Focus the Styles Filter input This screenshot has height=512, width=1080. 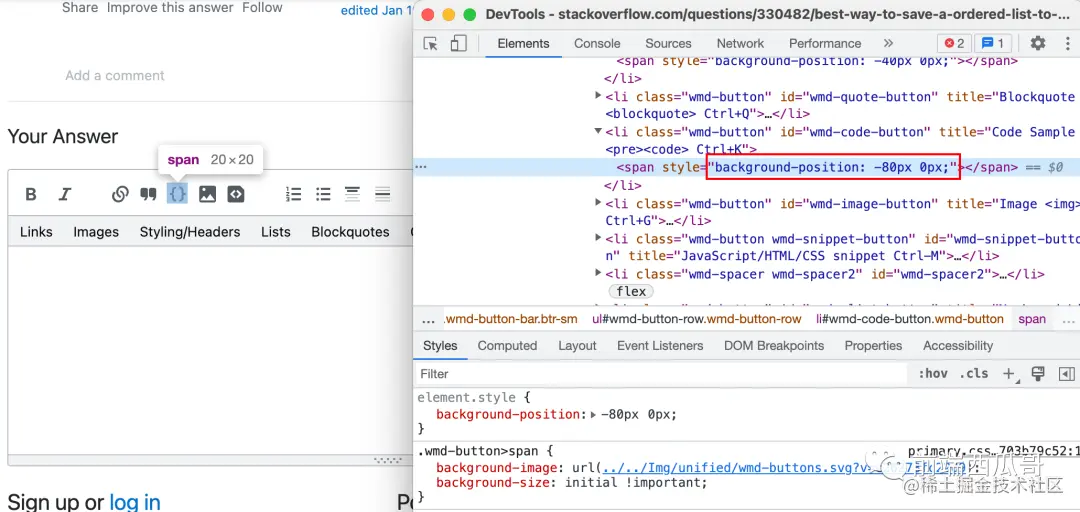click(x=661, y=373)
